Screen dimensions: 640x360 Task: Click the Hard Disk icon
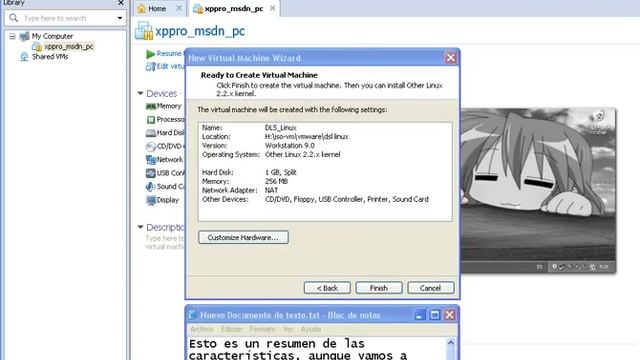pos(151,133)
